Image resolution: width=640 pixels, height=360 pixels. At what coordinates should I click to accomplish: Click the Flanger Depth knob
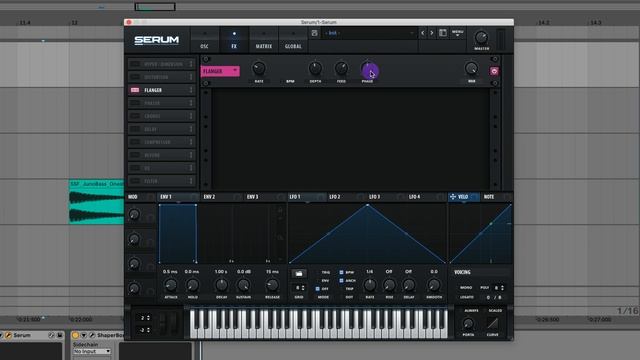click(x=315, y=68)
